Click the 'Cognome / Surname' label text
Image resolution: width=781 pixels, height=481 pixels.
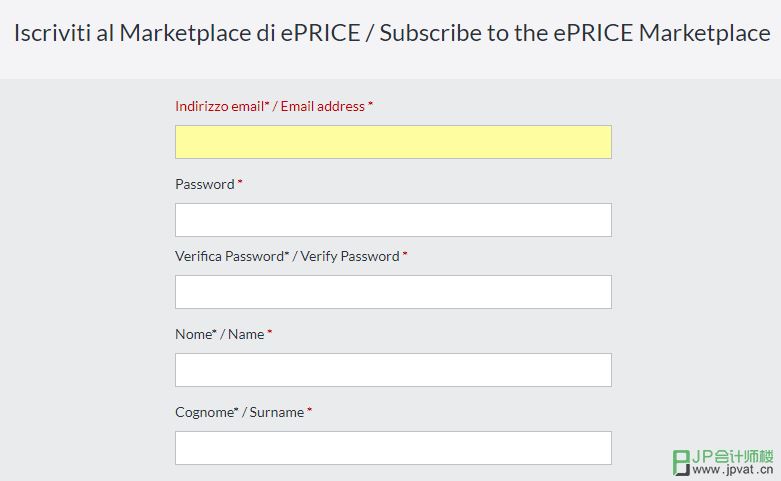[240, 412]
